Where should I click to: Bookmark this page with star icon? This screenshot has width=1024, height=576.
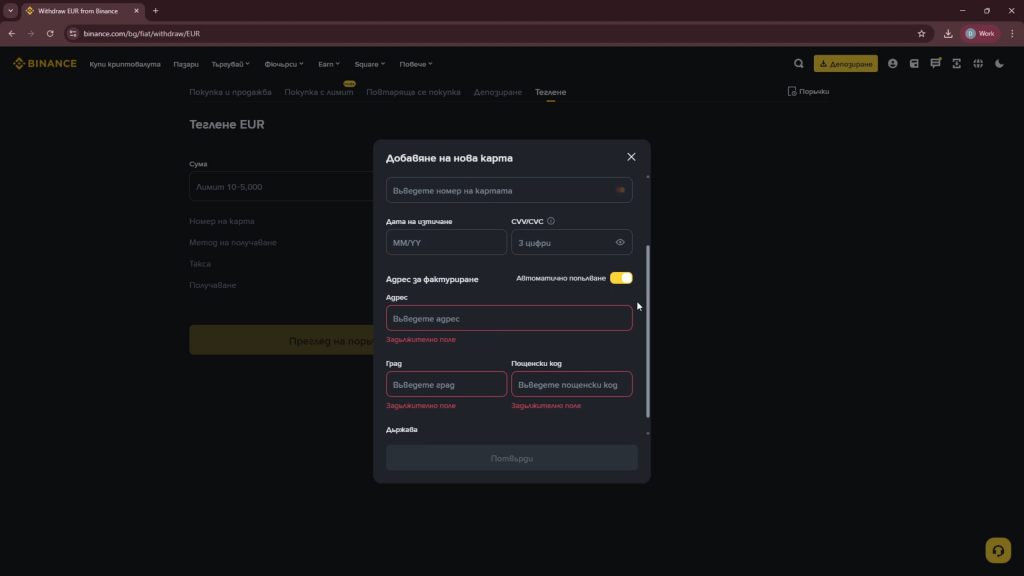(x=921, y=33)
